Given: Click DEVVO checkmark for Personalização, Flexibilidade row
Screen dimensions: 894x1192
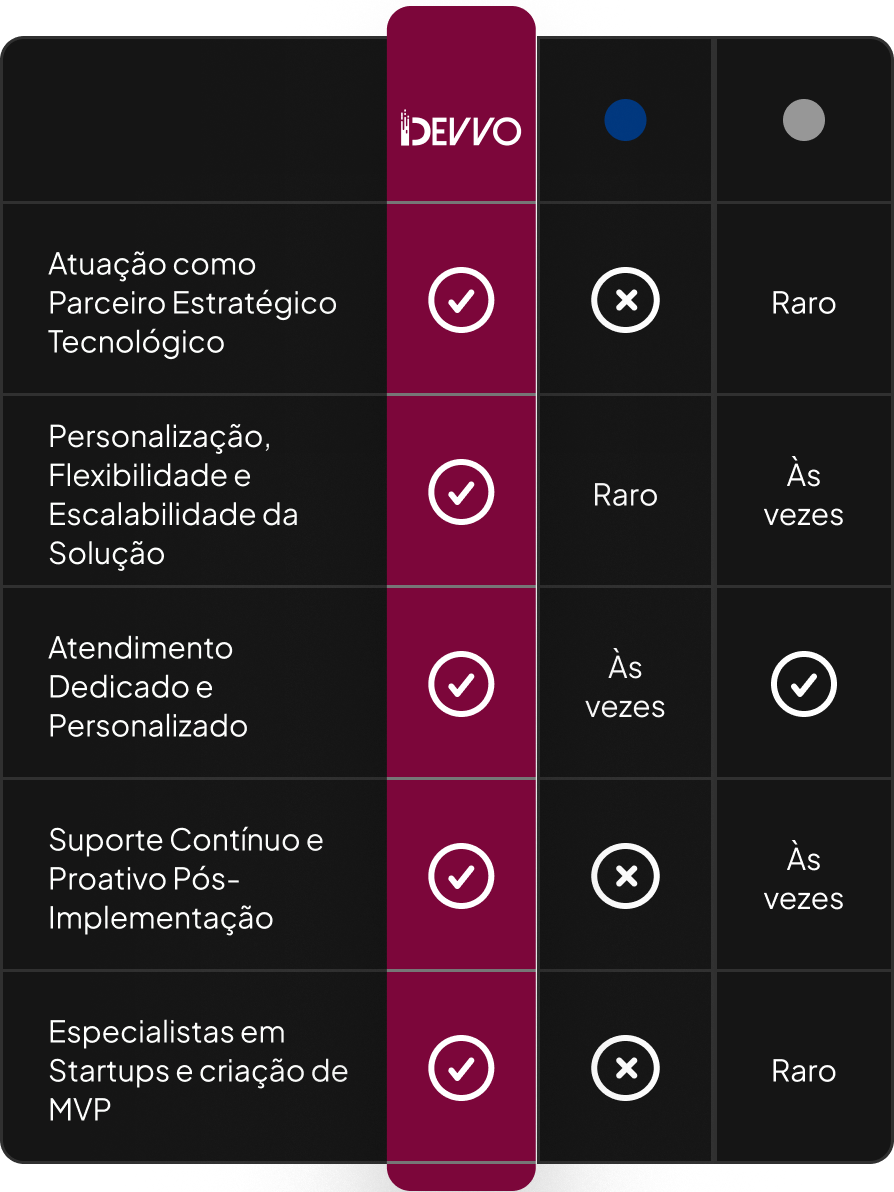Looking at the screenshot, I should (461, 492).
